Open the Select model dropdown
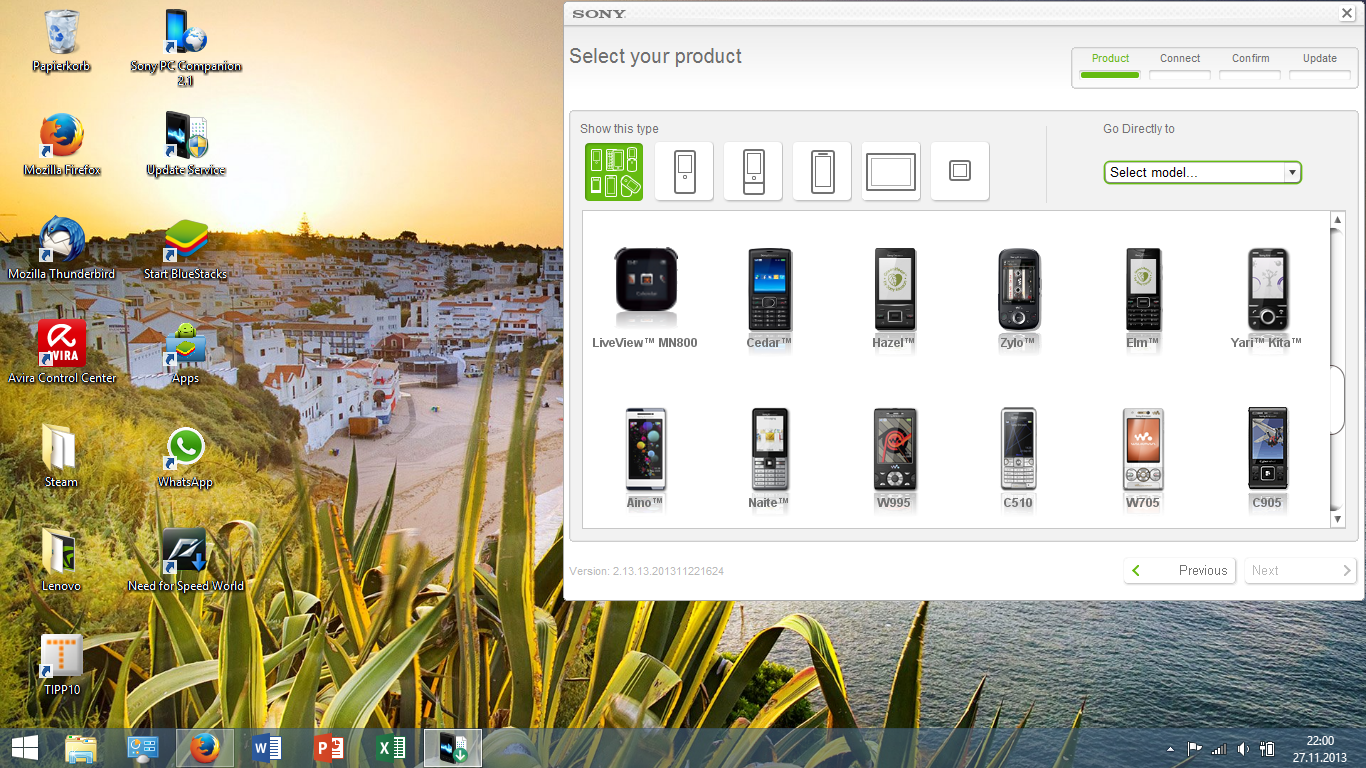This screenshot has height=768, width=1366. click(1202, 172)
